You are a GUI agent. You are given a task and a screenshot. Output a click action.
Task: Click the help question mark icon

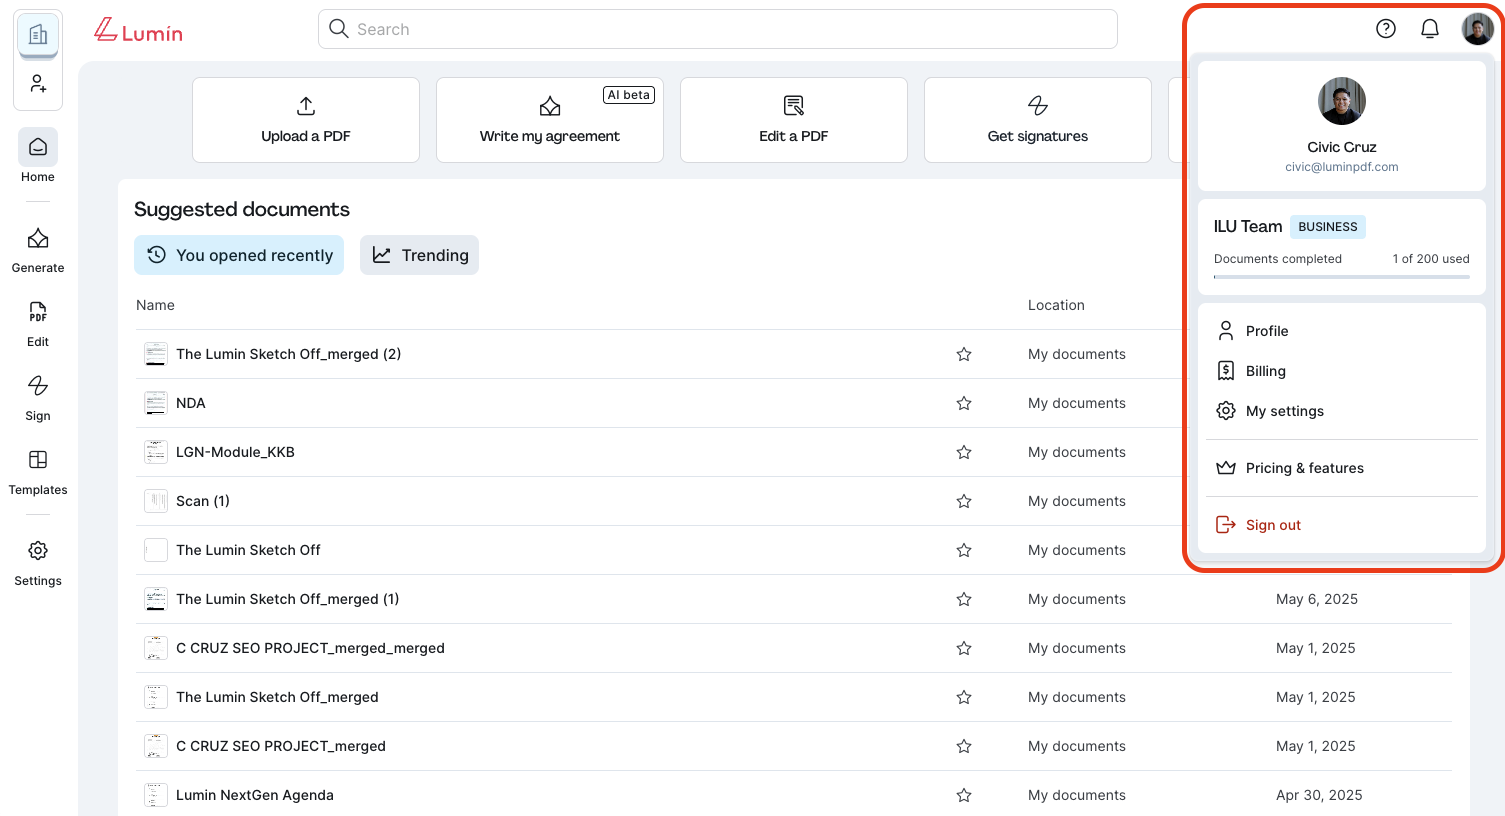click(x=1385, y=29)
